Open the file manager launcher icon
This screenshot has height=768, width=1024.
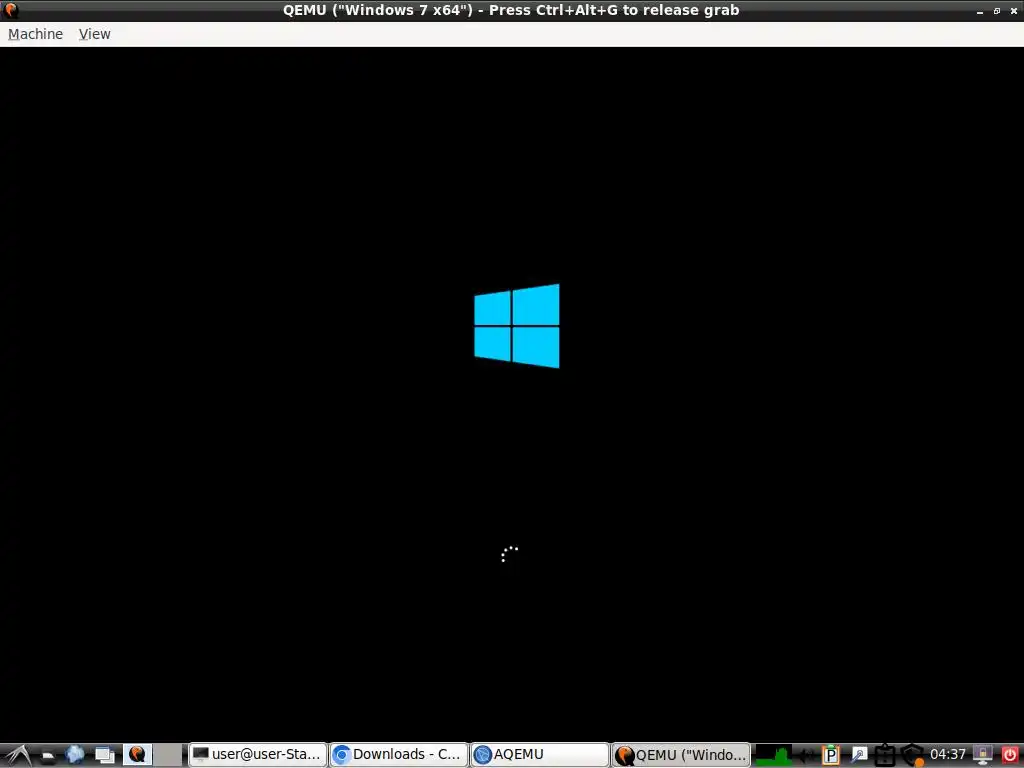coord(47,756)
